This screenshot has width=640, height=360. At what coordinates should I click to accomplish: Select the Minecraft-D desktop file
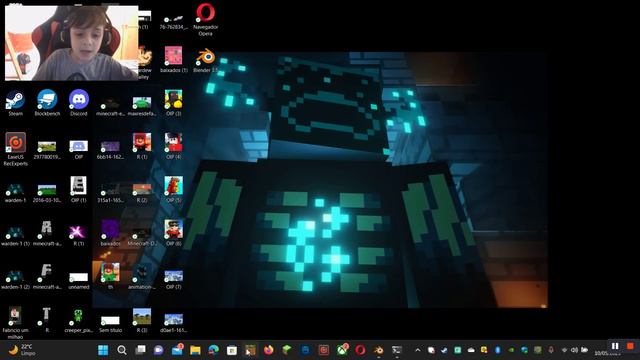(142, 236)
